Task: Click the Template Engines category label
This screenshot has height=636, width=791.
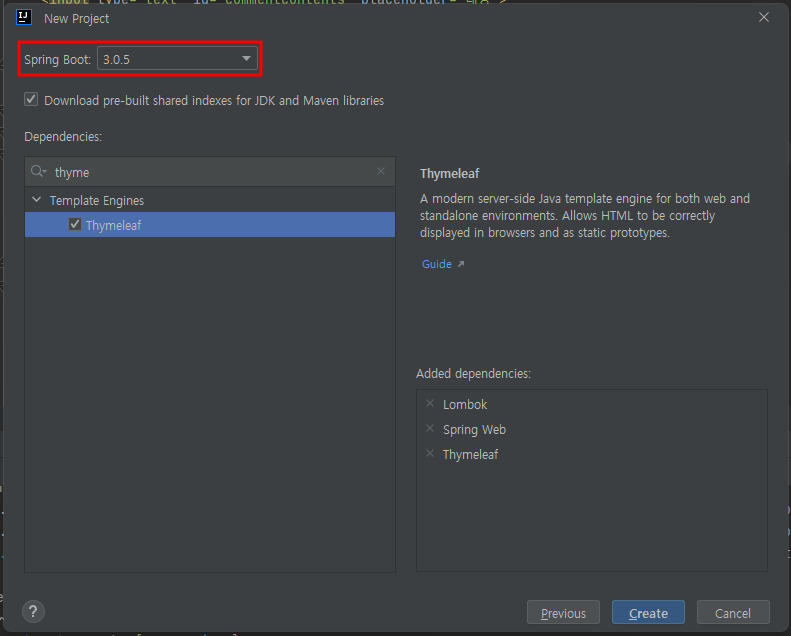Action: (97, 200)
